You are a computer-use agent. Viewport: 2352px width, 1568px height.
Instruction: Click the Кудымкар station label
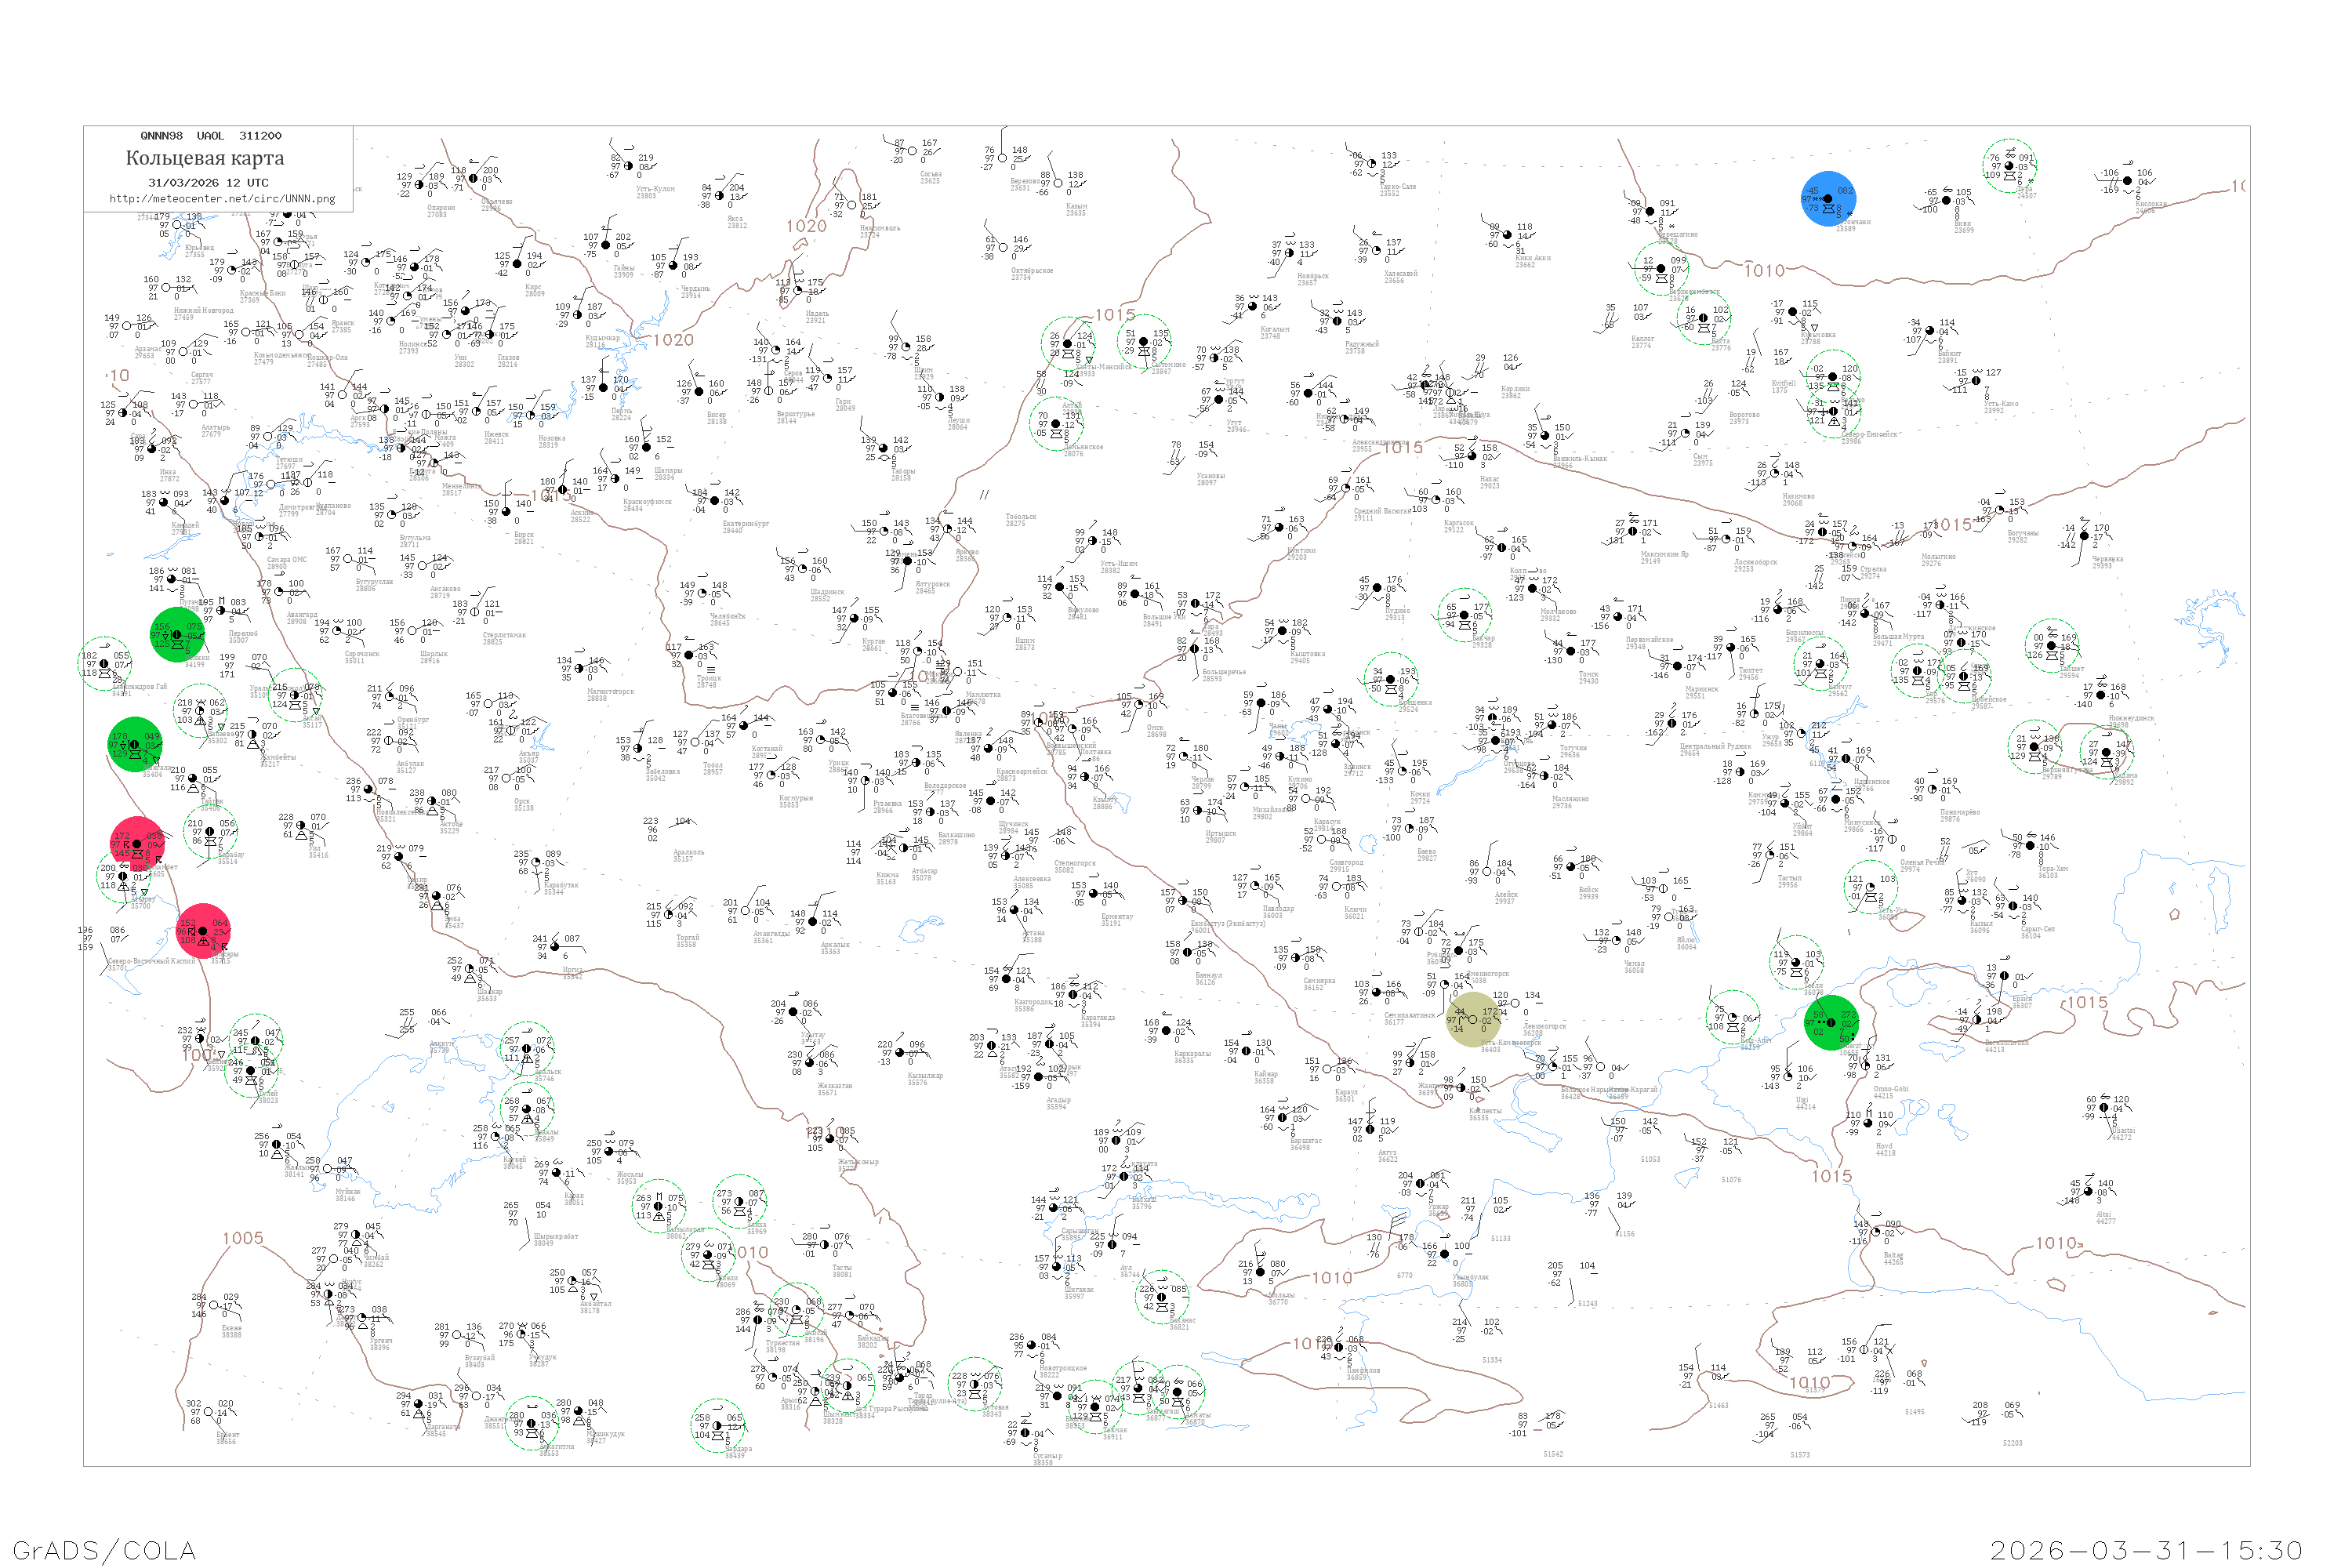click(602, 339)
